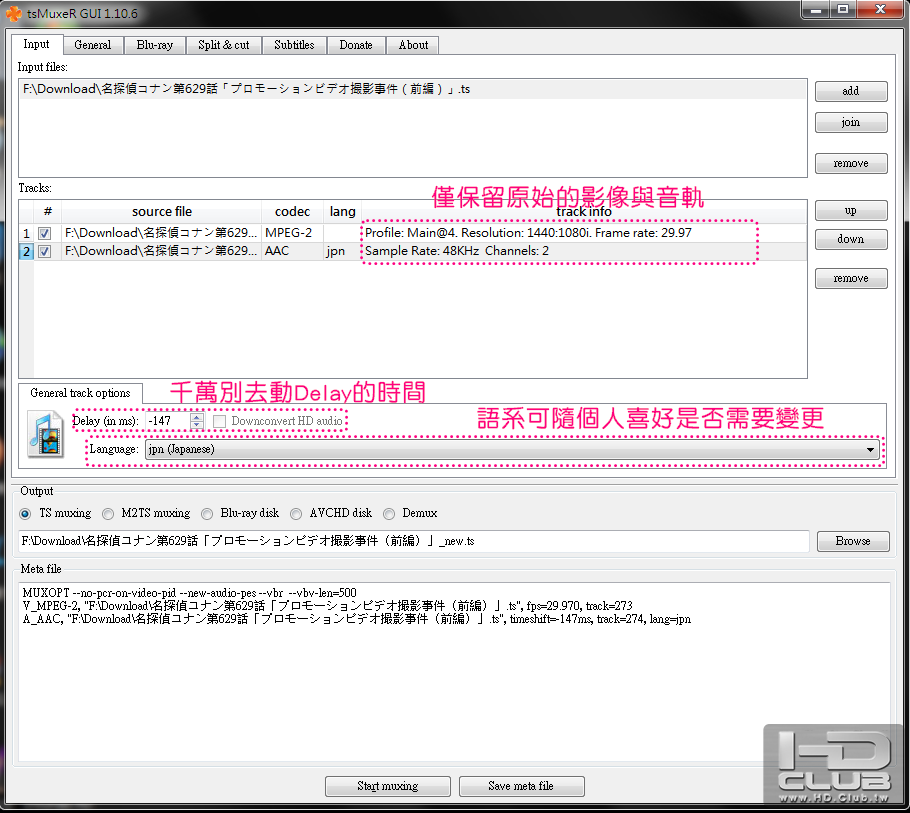The height and width of the screenshot is (813, 910).
Task: Select AVCHD disk output option
Action: click(296, 514)
